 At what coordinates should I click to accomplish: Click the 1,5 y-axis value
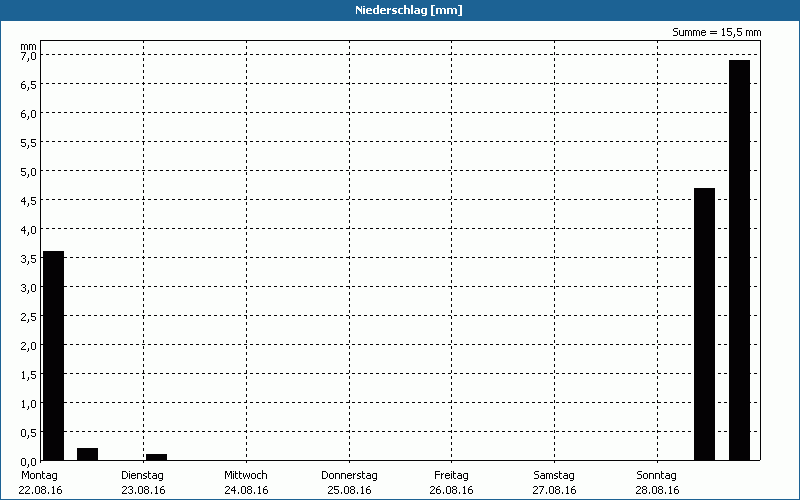tap(29, 375)
